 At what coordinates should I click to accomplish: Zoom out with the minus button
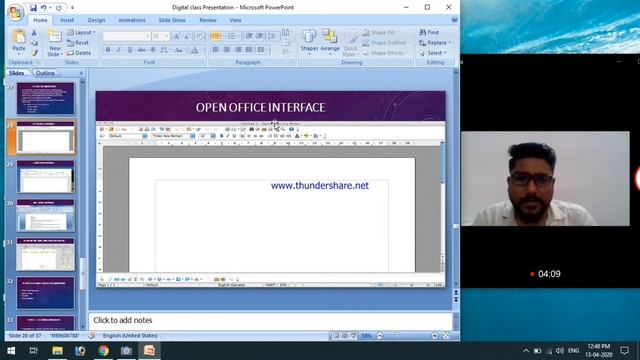(380, 336)
